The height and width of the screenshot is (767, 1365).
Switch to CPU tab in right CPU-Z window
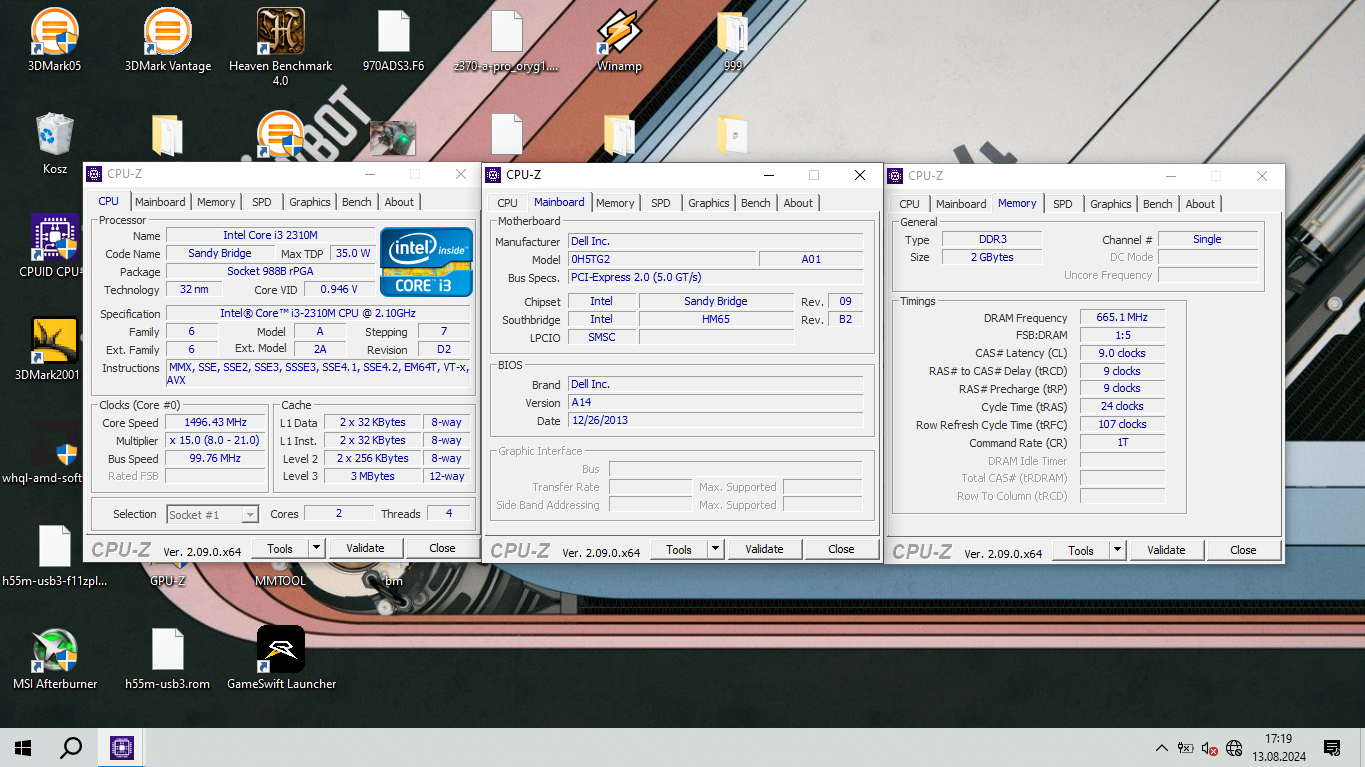tap(909, 204)
